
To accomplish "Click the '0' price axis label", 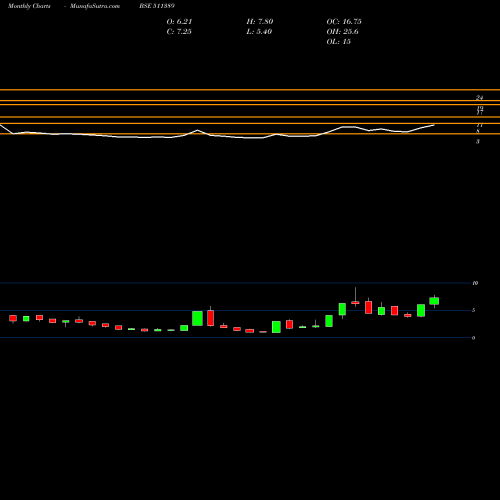I will (x=473, y=338).
